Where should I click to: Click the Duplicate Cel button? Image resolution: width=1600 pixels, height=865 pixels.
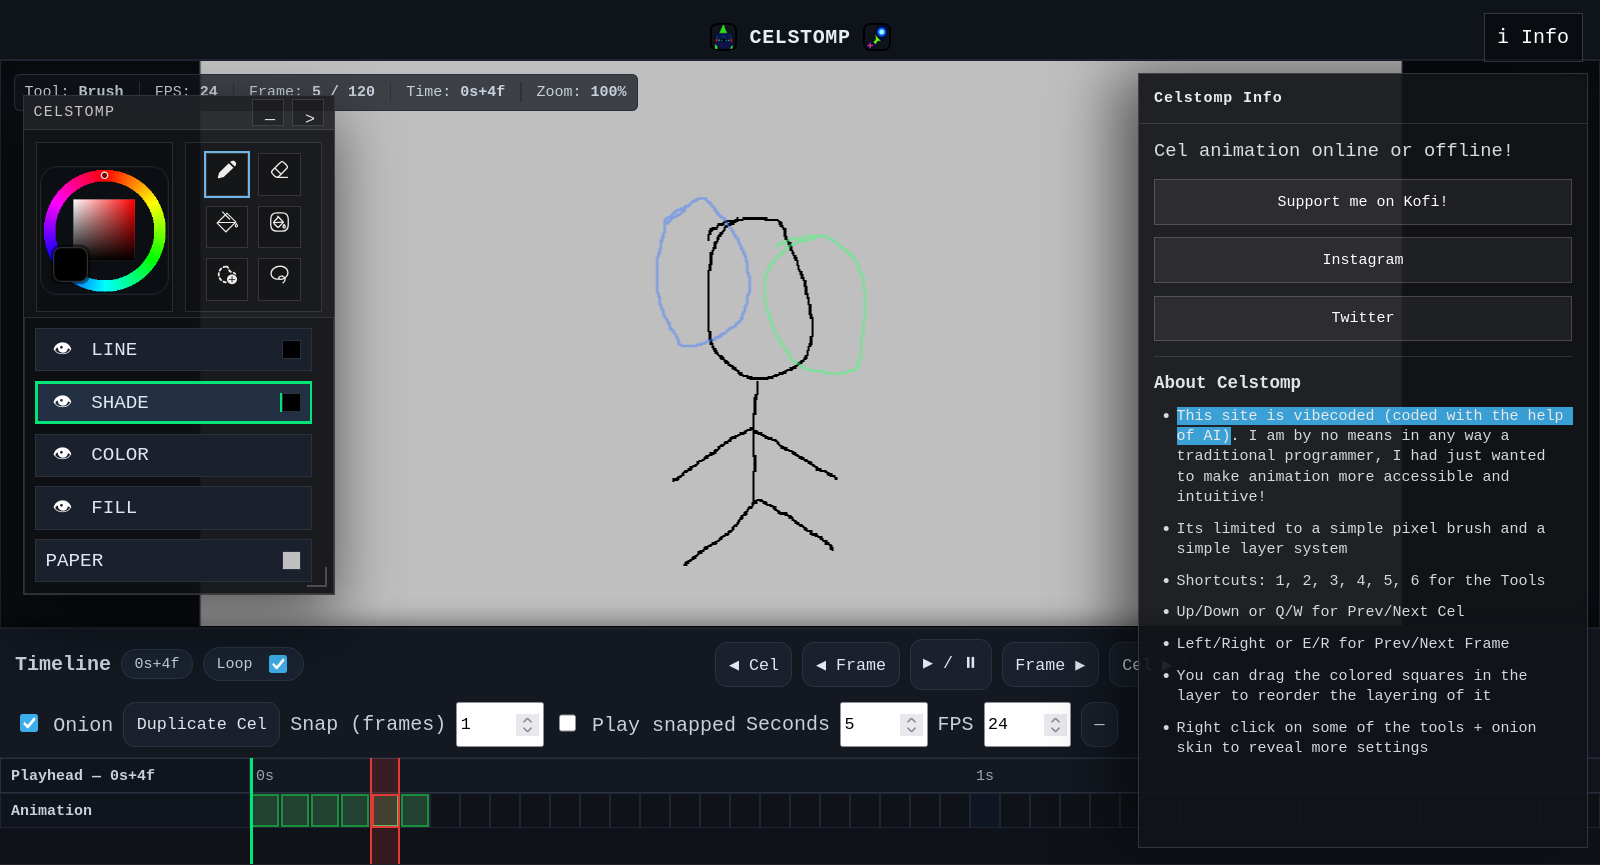[x=201, y=724]
